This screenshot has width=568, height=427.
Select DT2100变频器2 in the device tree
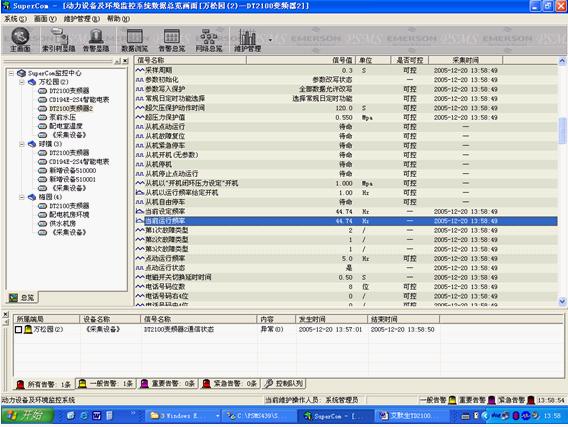click(x=71, y=108)
